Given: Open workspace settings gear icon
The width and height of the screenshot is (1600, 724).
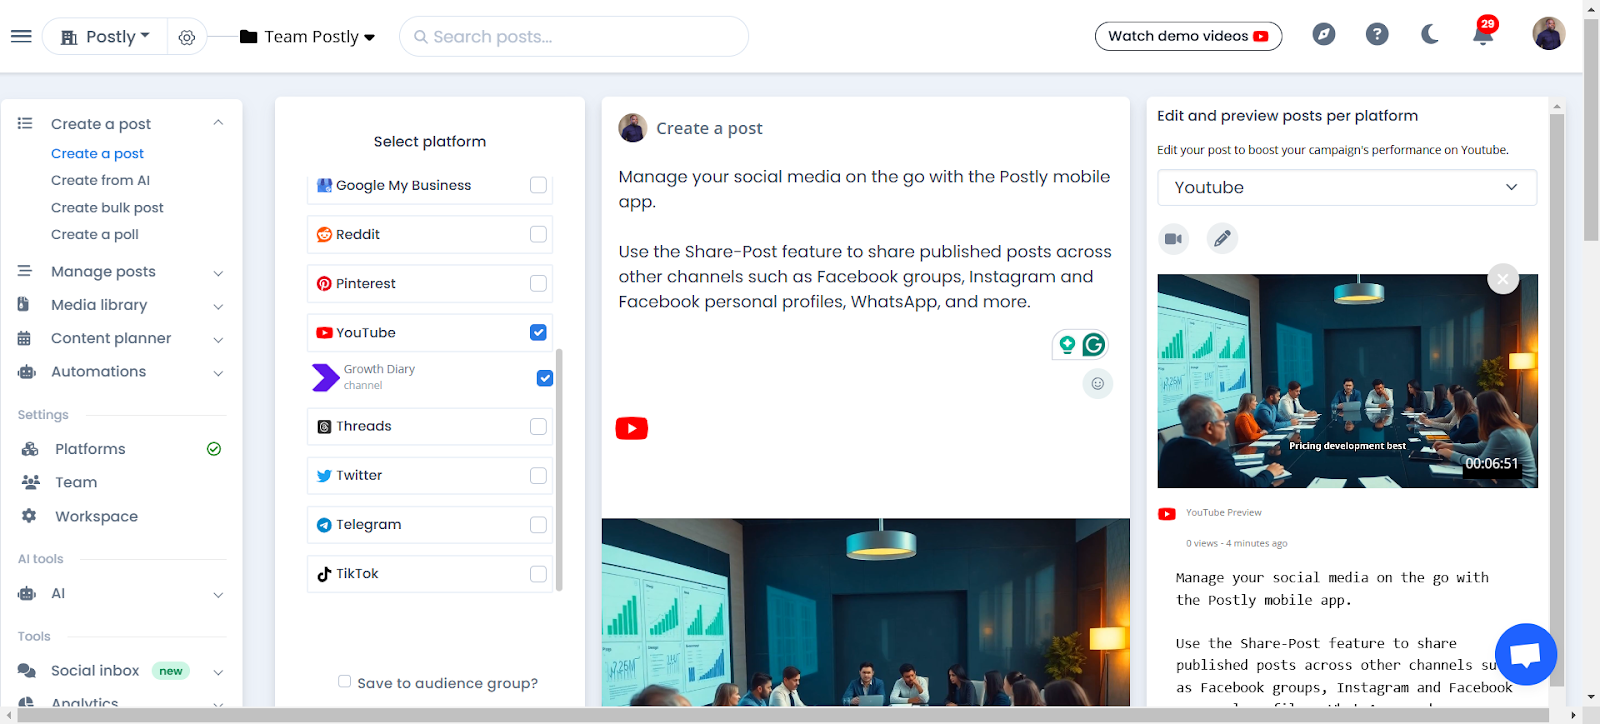Looking at the screenshot, I should pos(187,37).
